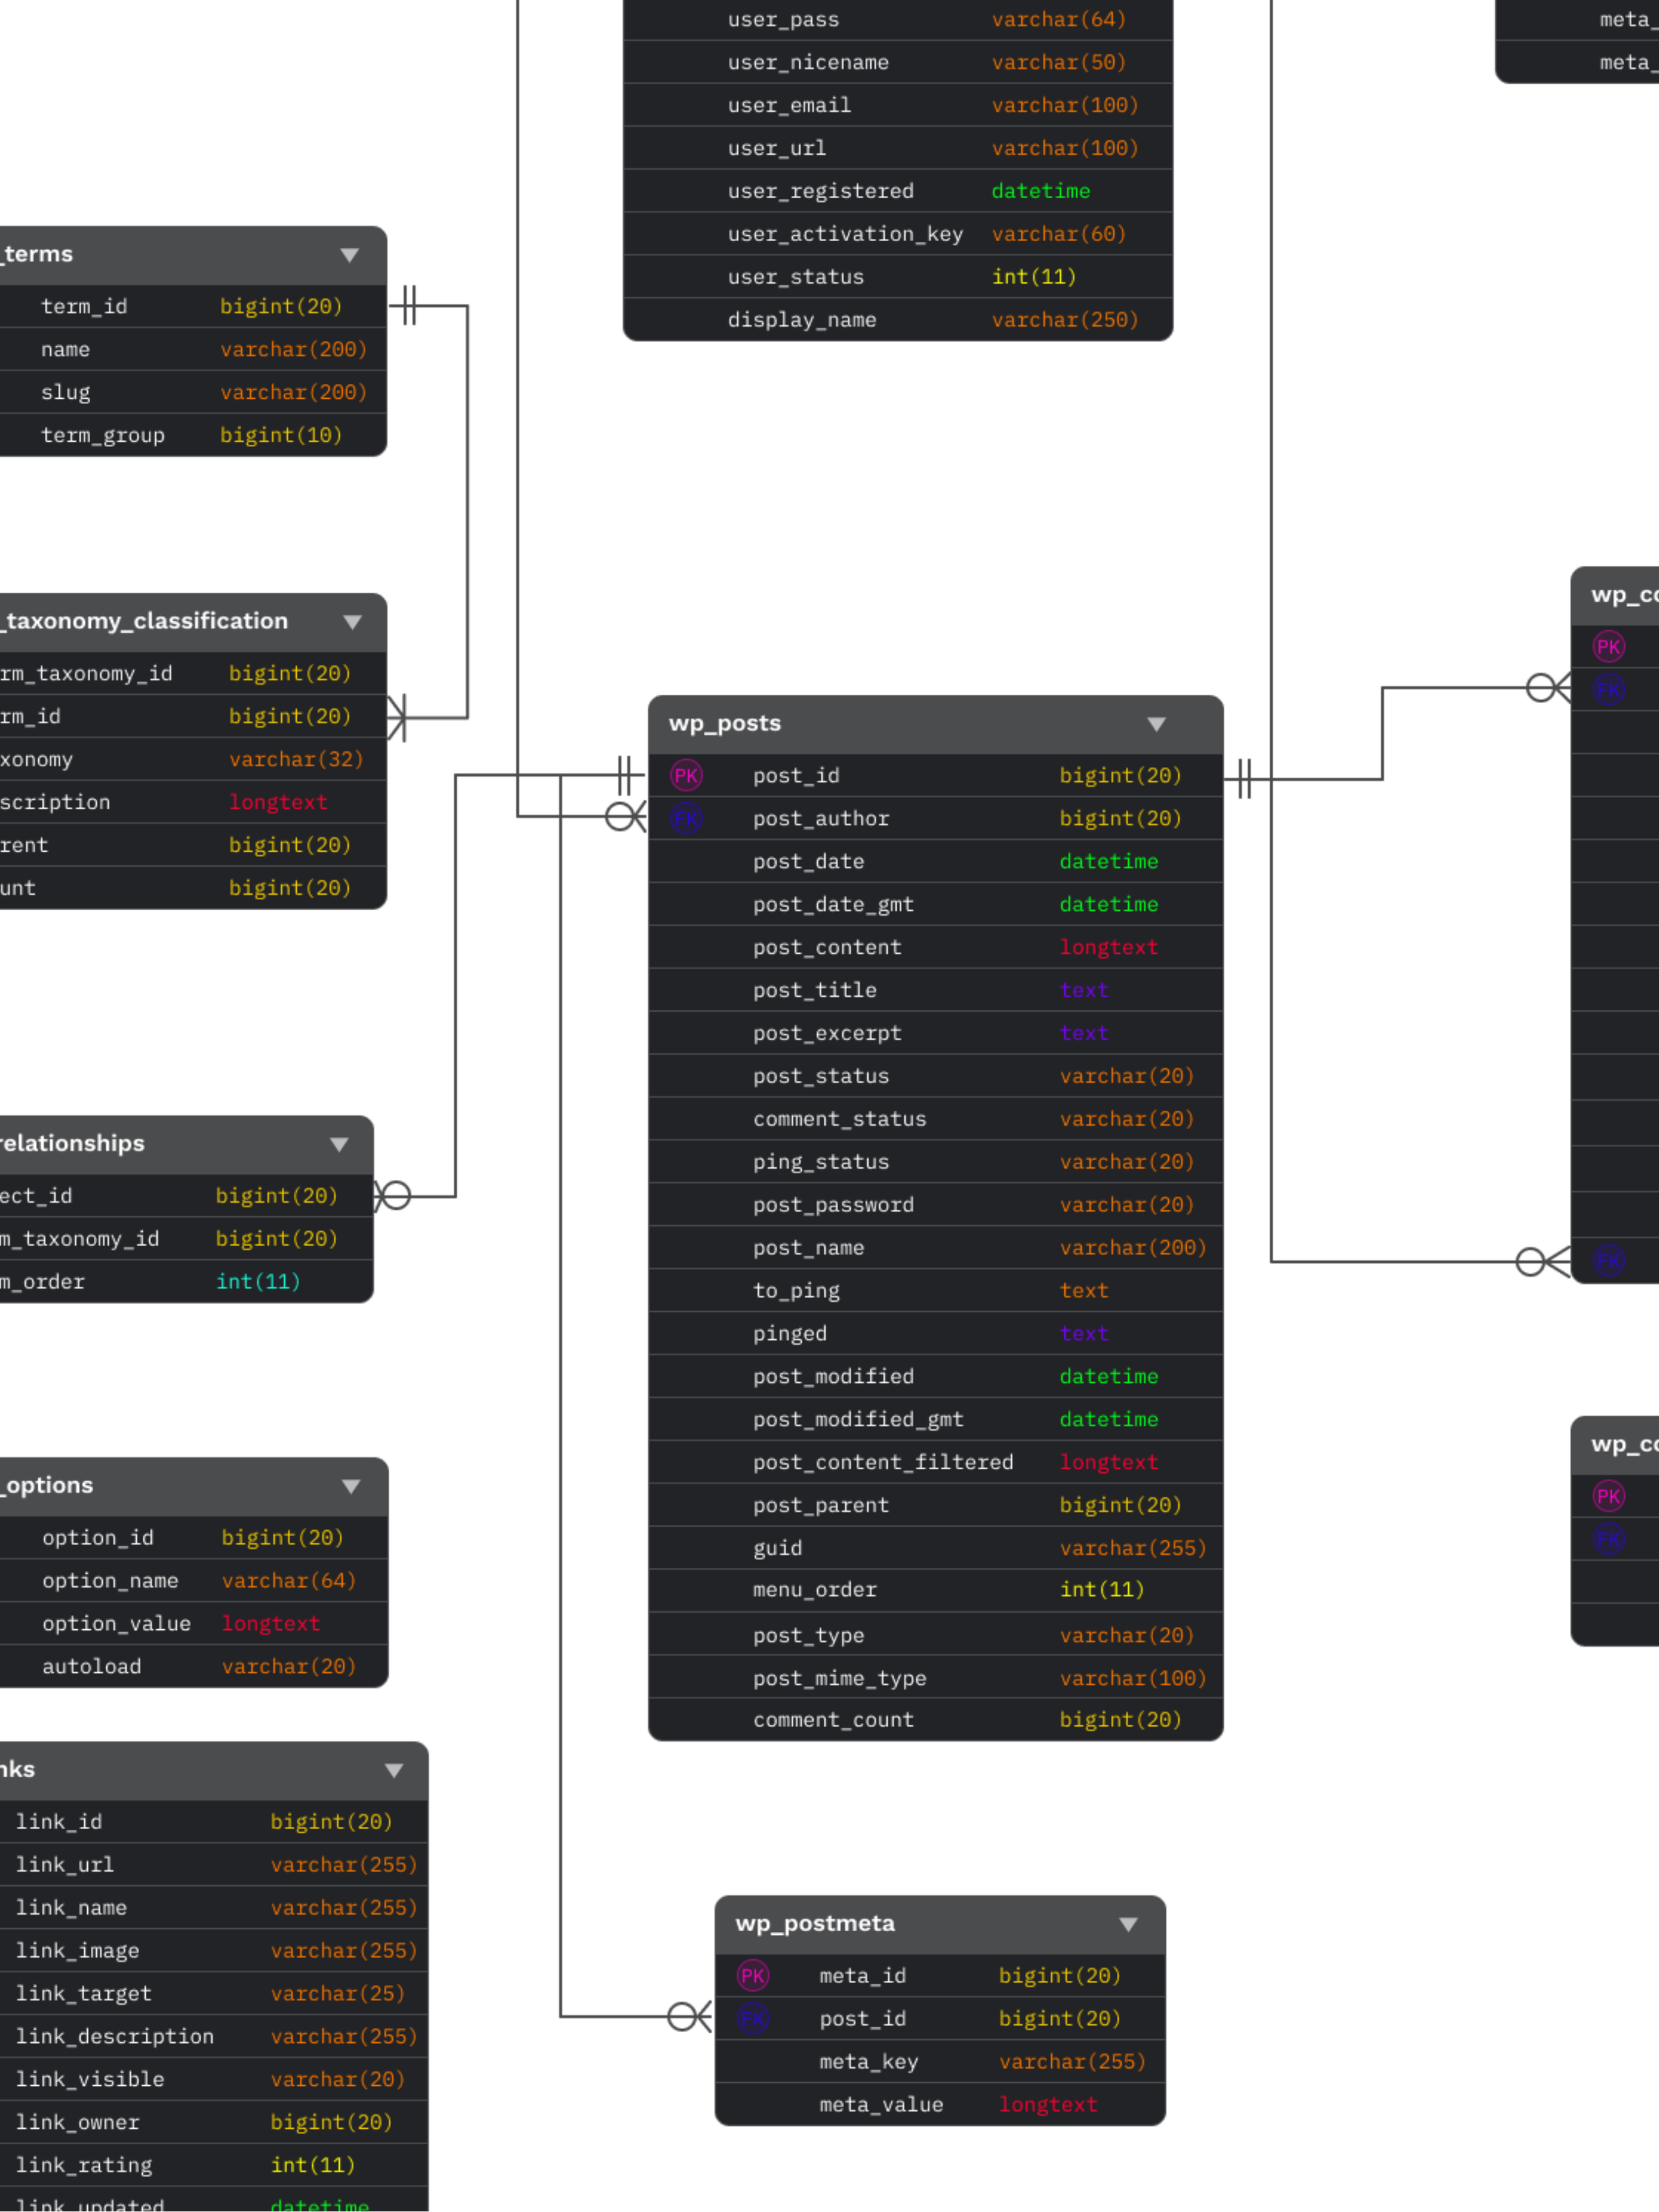Select the comment_status field

pos(935,1119)
